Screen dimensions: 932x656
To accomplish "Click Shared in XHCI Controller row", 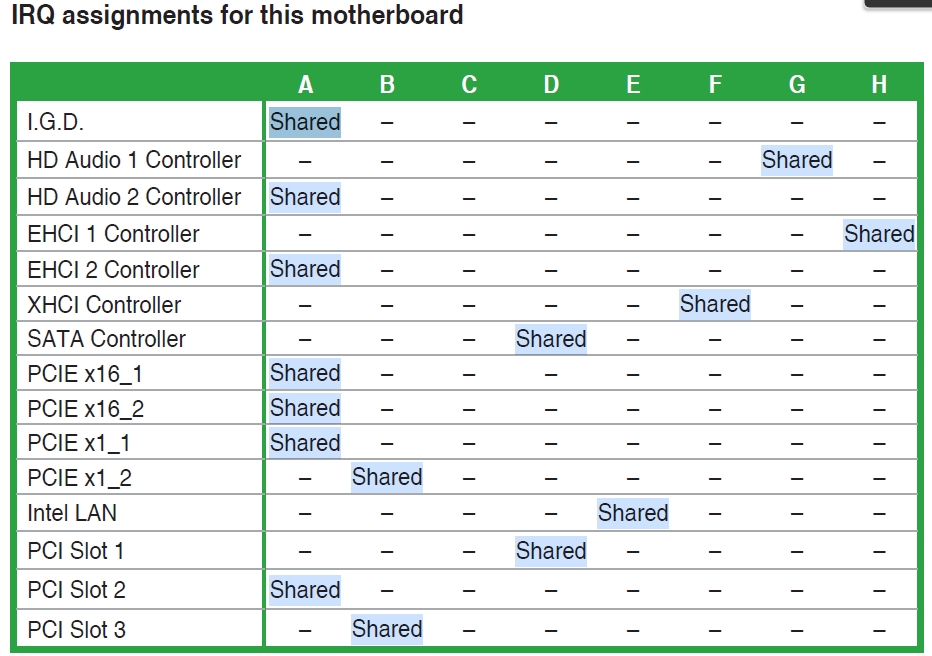I will click(x=715, y=304).
